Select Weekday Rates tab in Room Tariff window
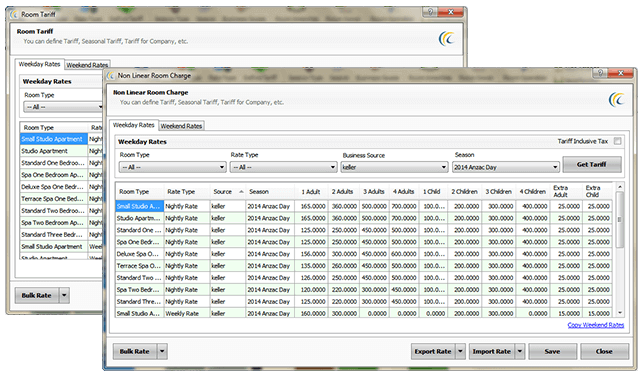The height and width of the screenshot is (377, 644). (x=39, y=64)
